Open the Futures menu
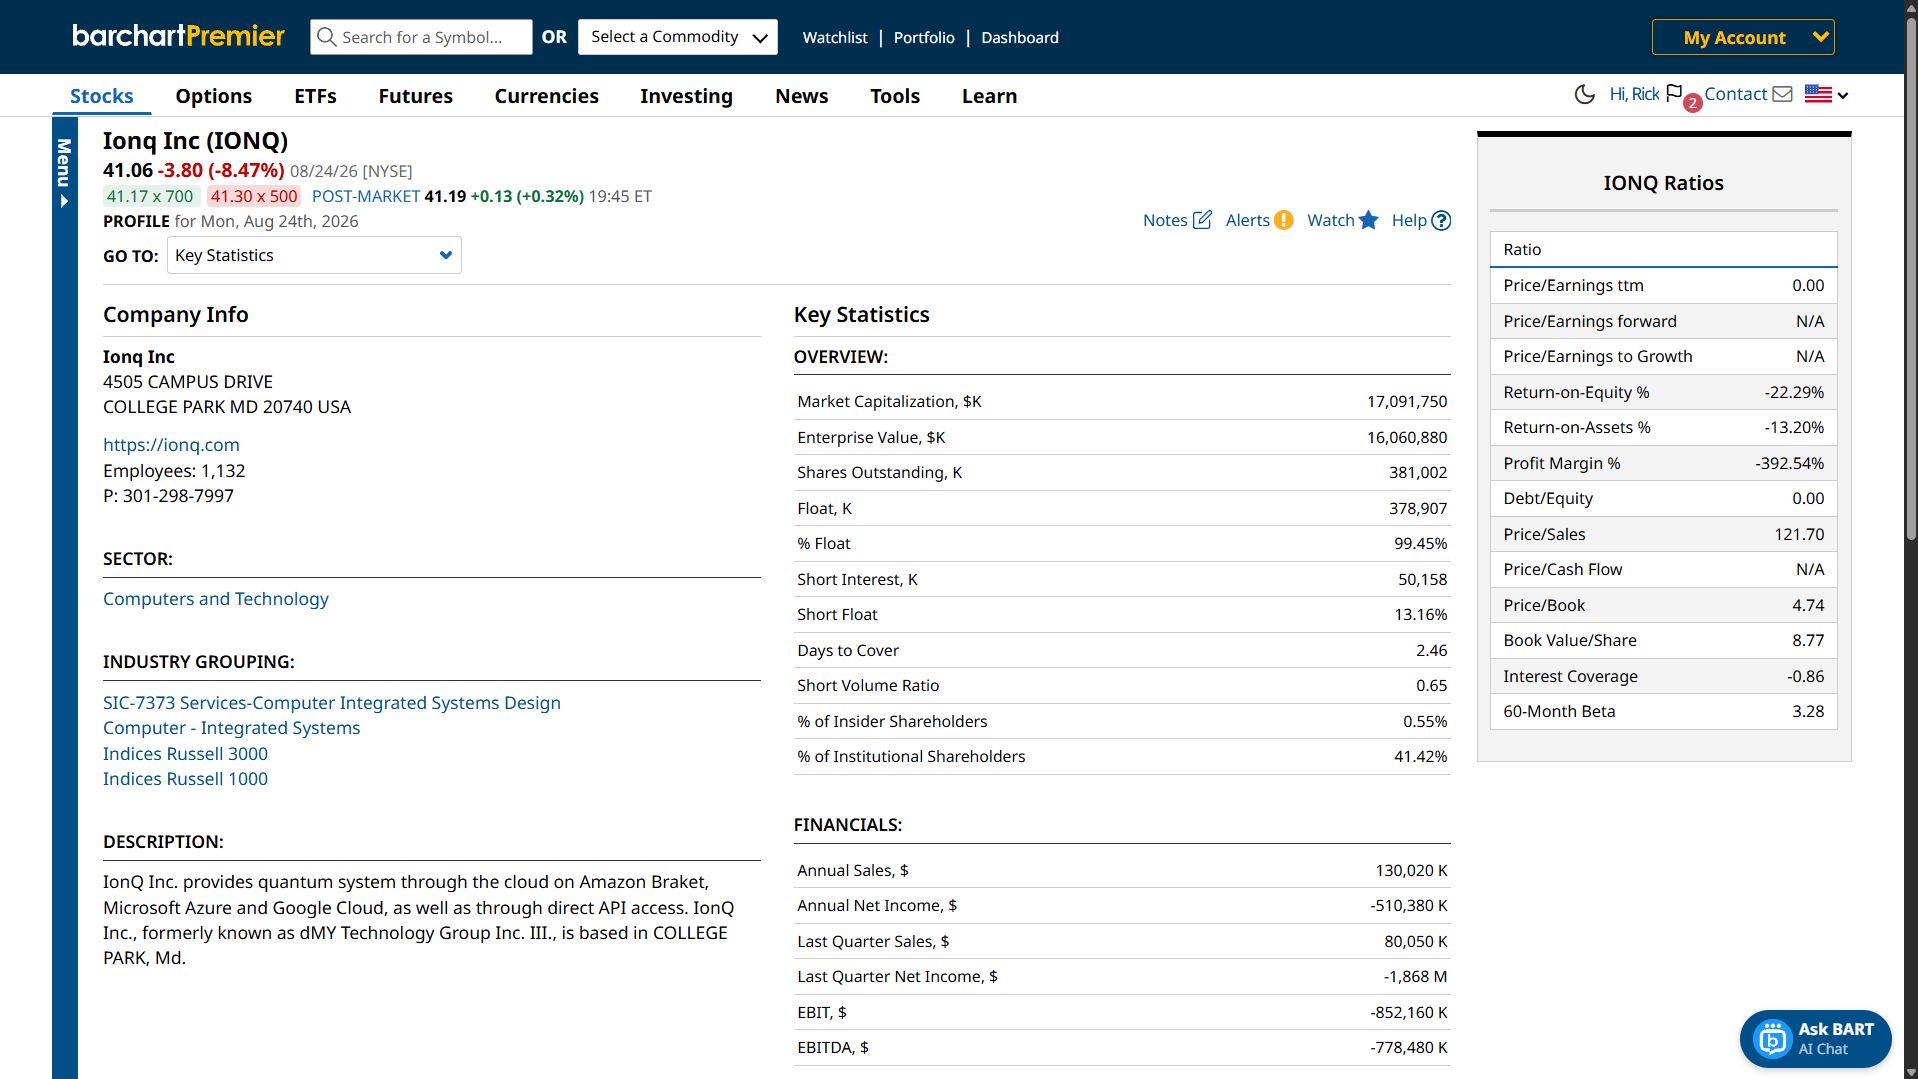Viewport: 1918px width, 1079px height. click(x=415, y=96)
